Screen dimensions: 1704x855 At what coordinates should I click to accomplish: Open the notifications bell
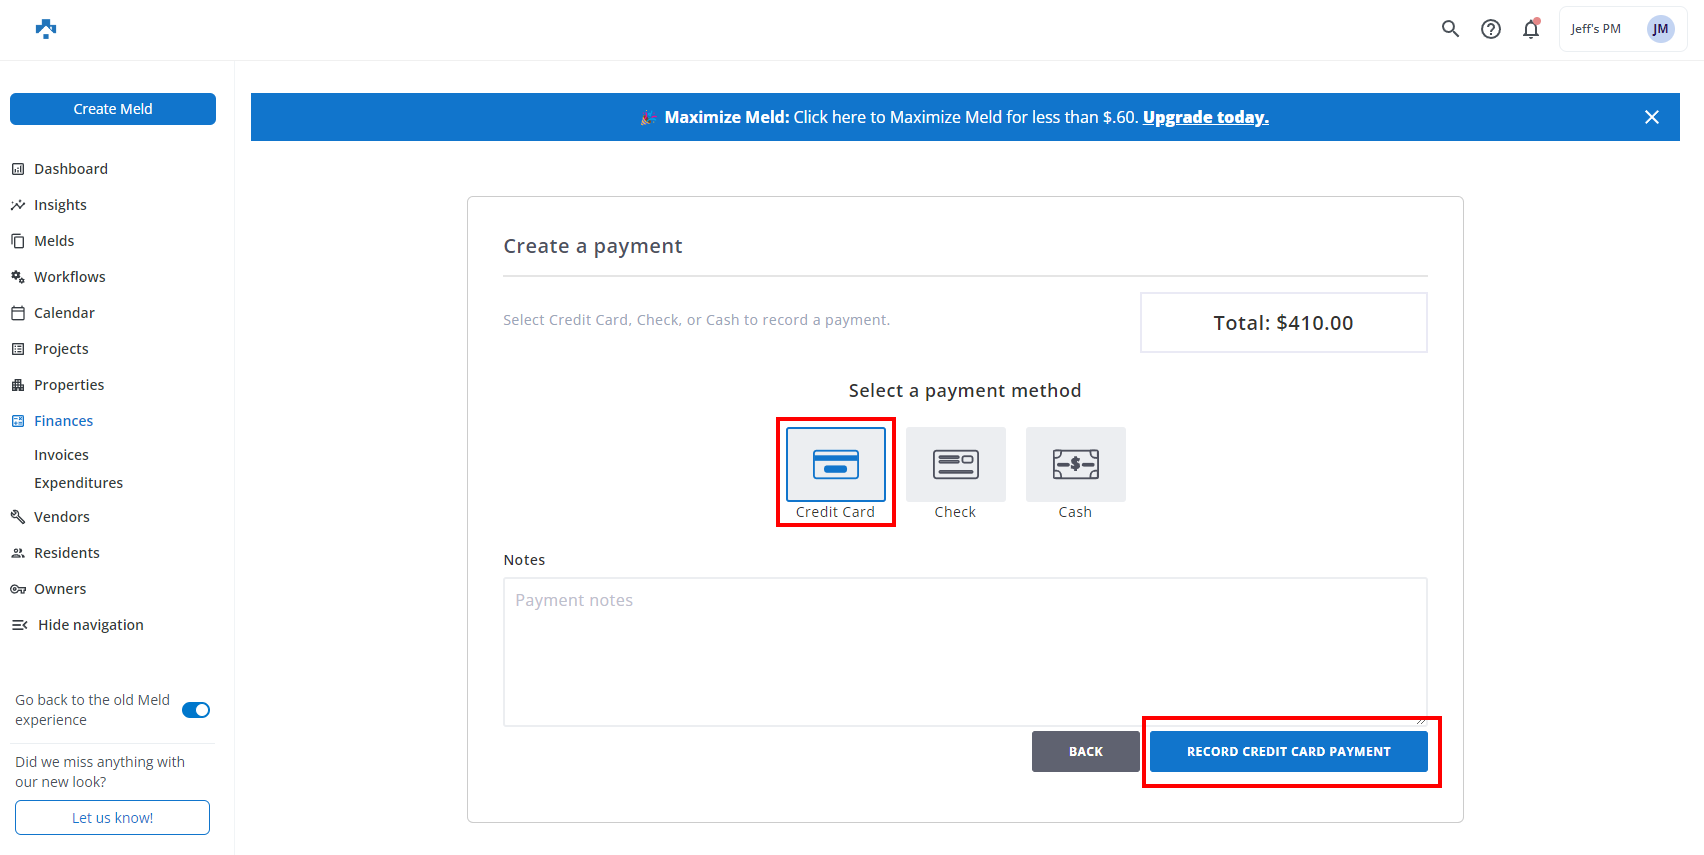click(x=1531, y=29)
